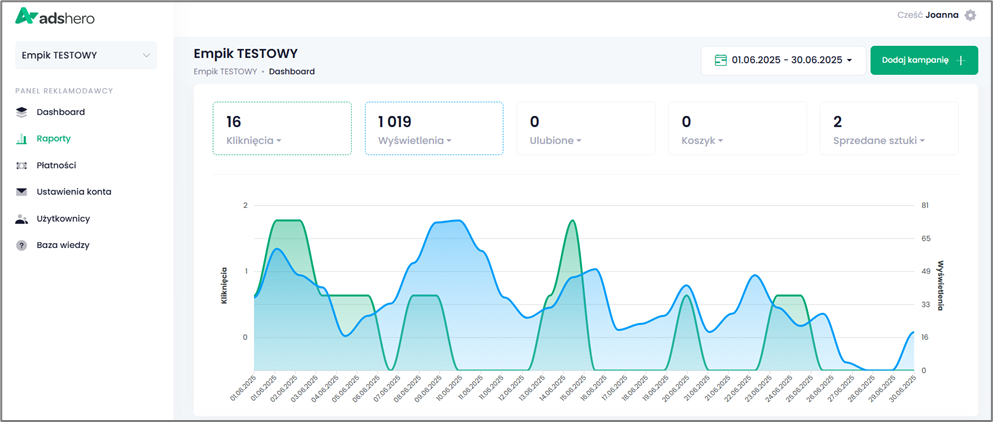Viewport: 993px width, 422px height.
Task: Go to Płatności in sidebar menu
Action: (56, 165)
